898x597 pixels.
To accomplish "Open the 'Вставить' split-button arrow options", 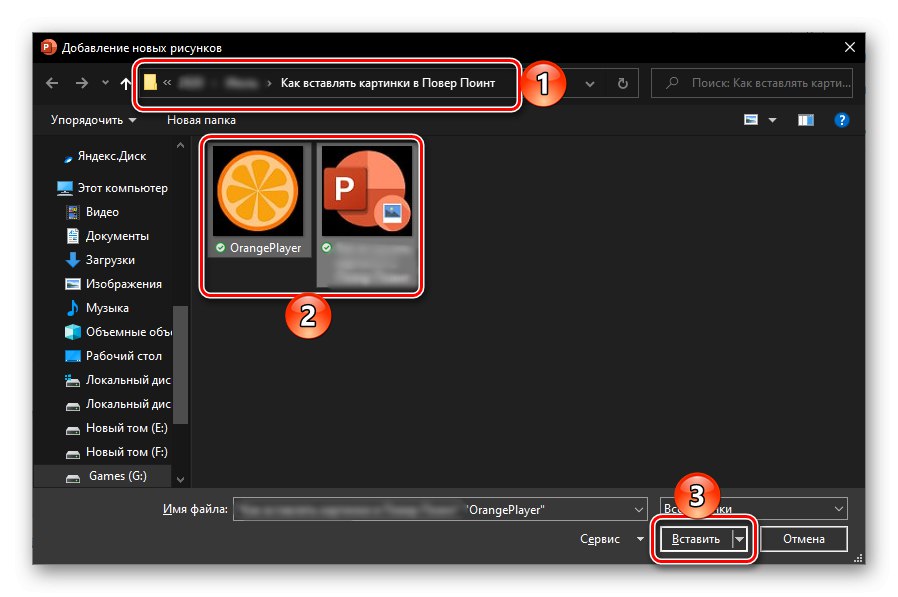I will [x=740, y=539].
